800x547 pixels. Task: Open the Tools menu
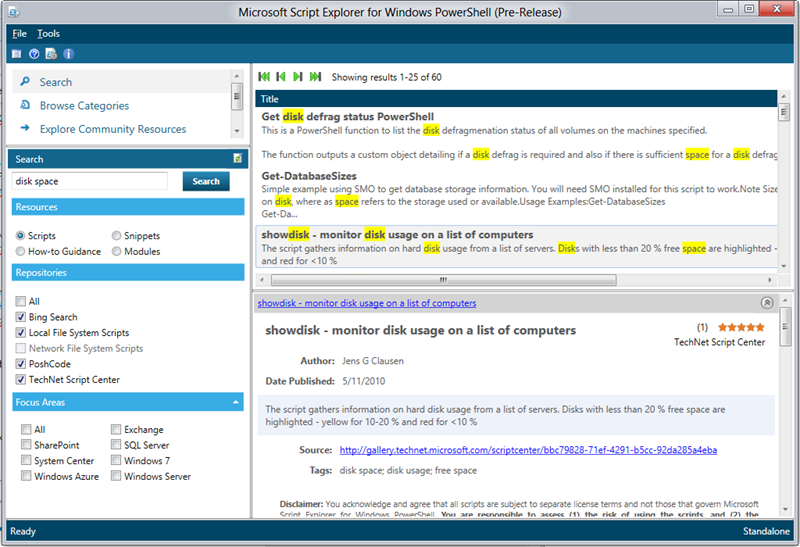pyautogui.click(x=48, y=34)
